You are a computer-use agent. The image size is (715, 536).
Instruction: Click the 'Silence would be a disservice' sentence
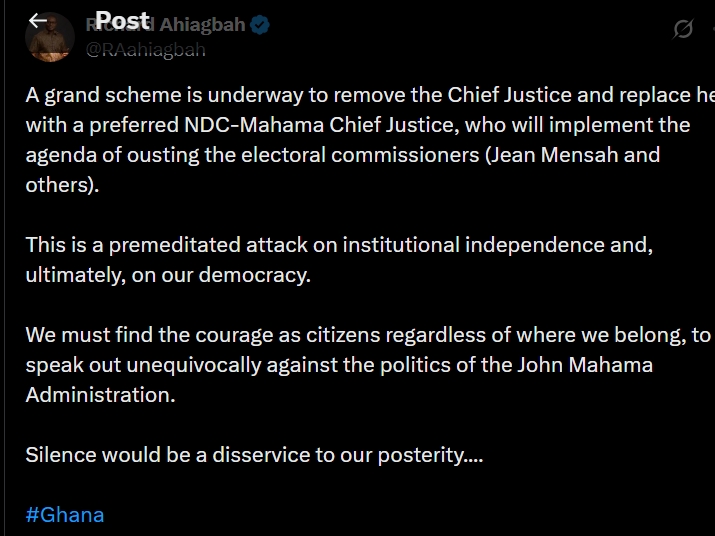tap(254, 455)
